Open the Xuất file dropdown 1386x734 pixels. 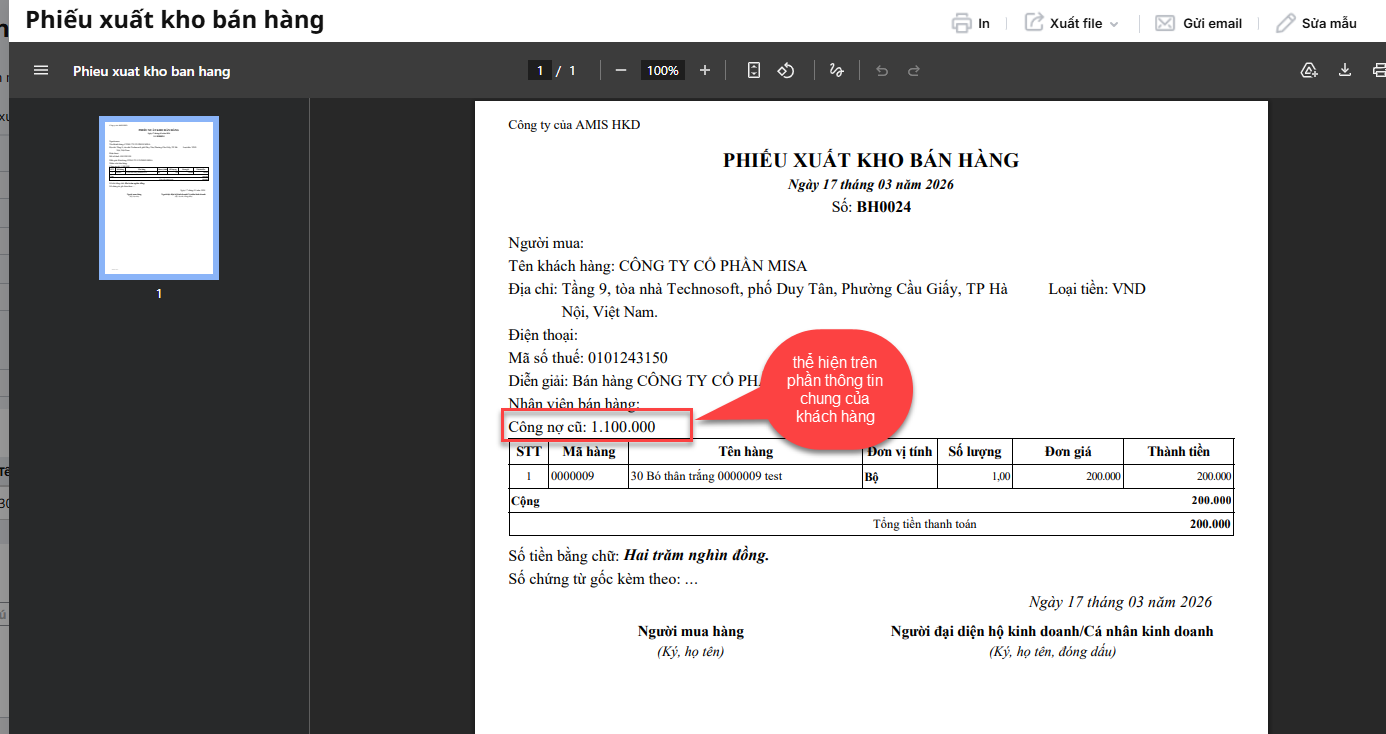[1071, 23]
